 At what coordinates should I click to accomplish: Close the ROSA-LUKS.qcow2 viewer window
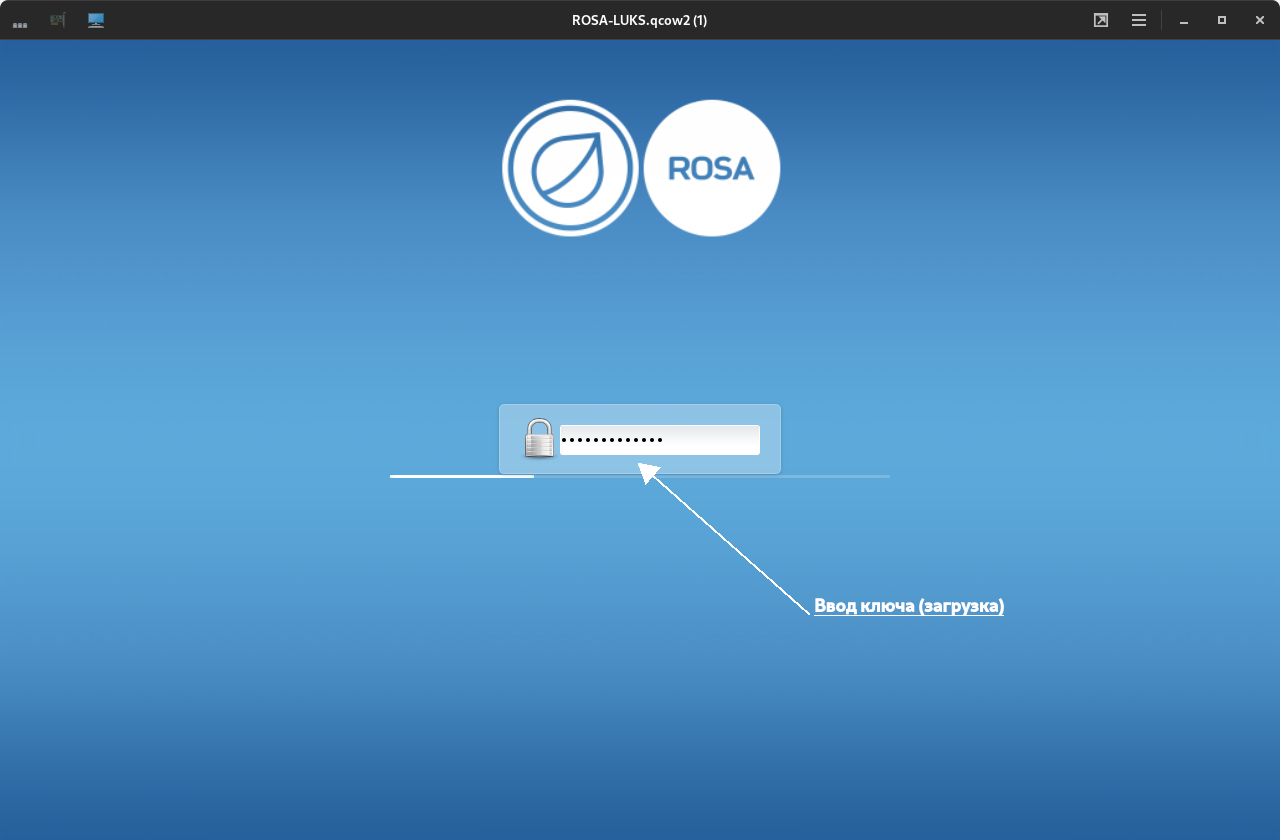[x=1259, y=20]
